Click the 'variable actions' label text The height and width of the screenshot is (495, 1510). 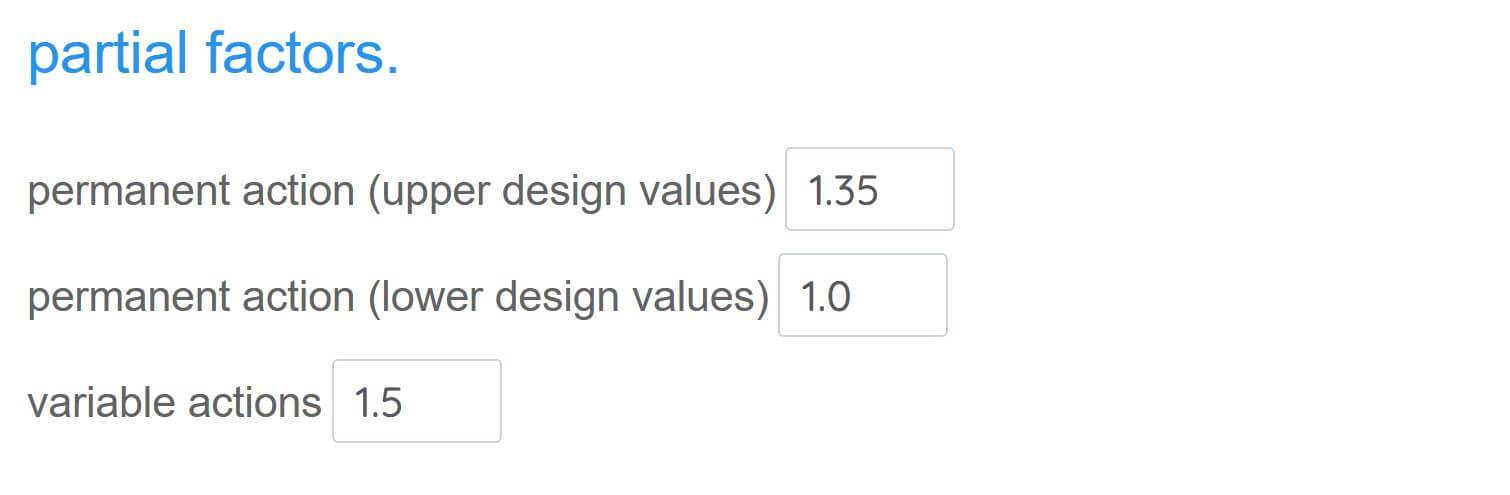point(174,403)
